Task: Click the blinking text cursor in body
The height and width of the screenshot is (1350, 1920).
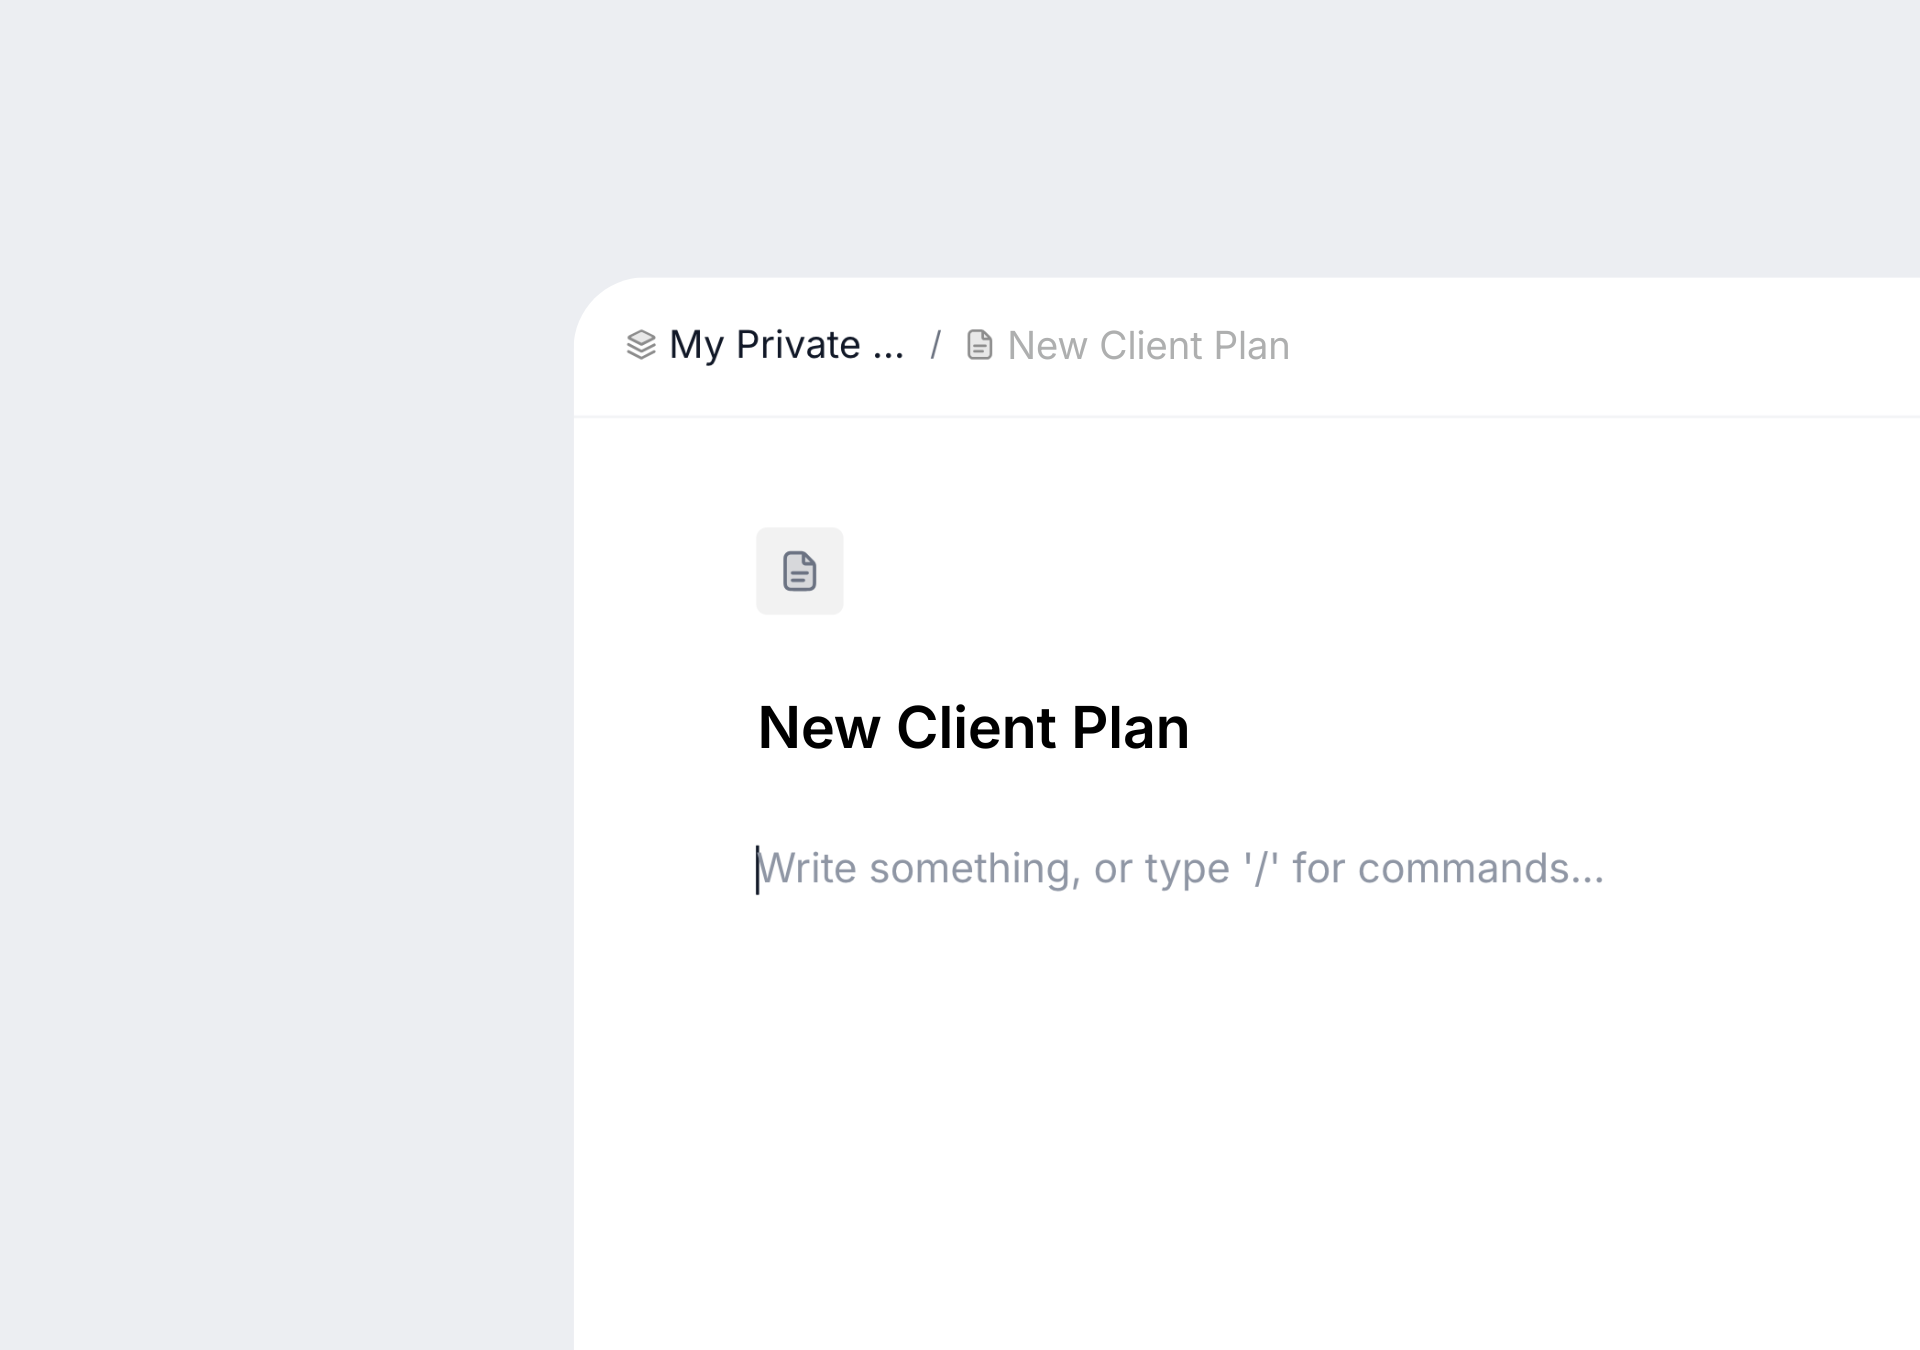Action: pos(757,869)
